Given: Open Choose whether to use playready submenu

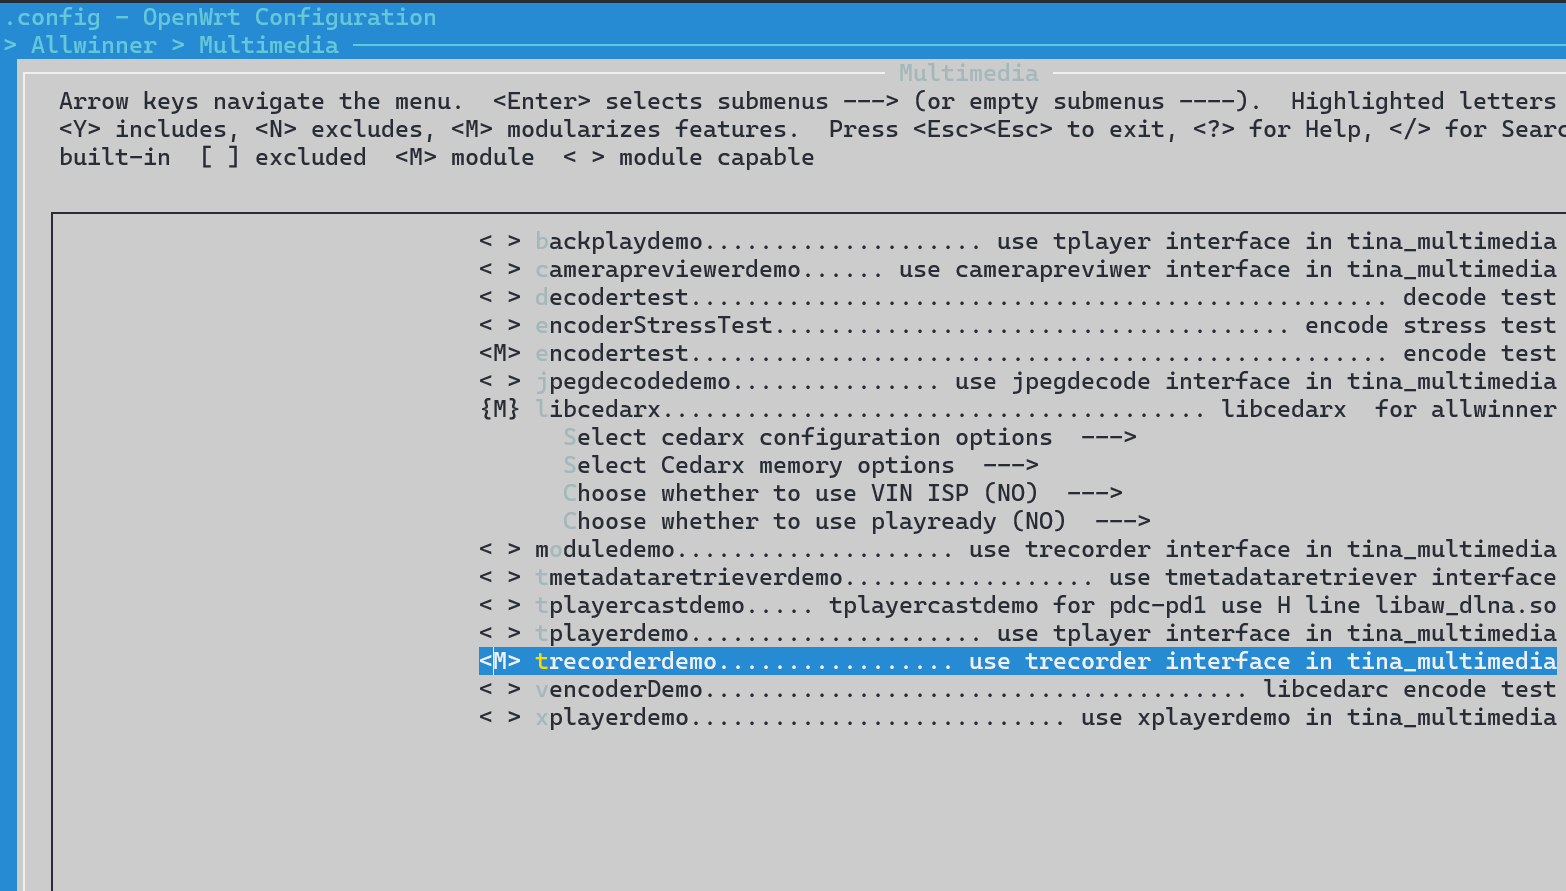Looking at the screenshot, I should tap(857, 521).
